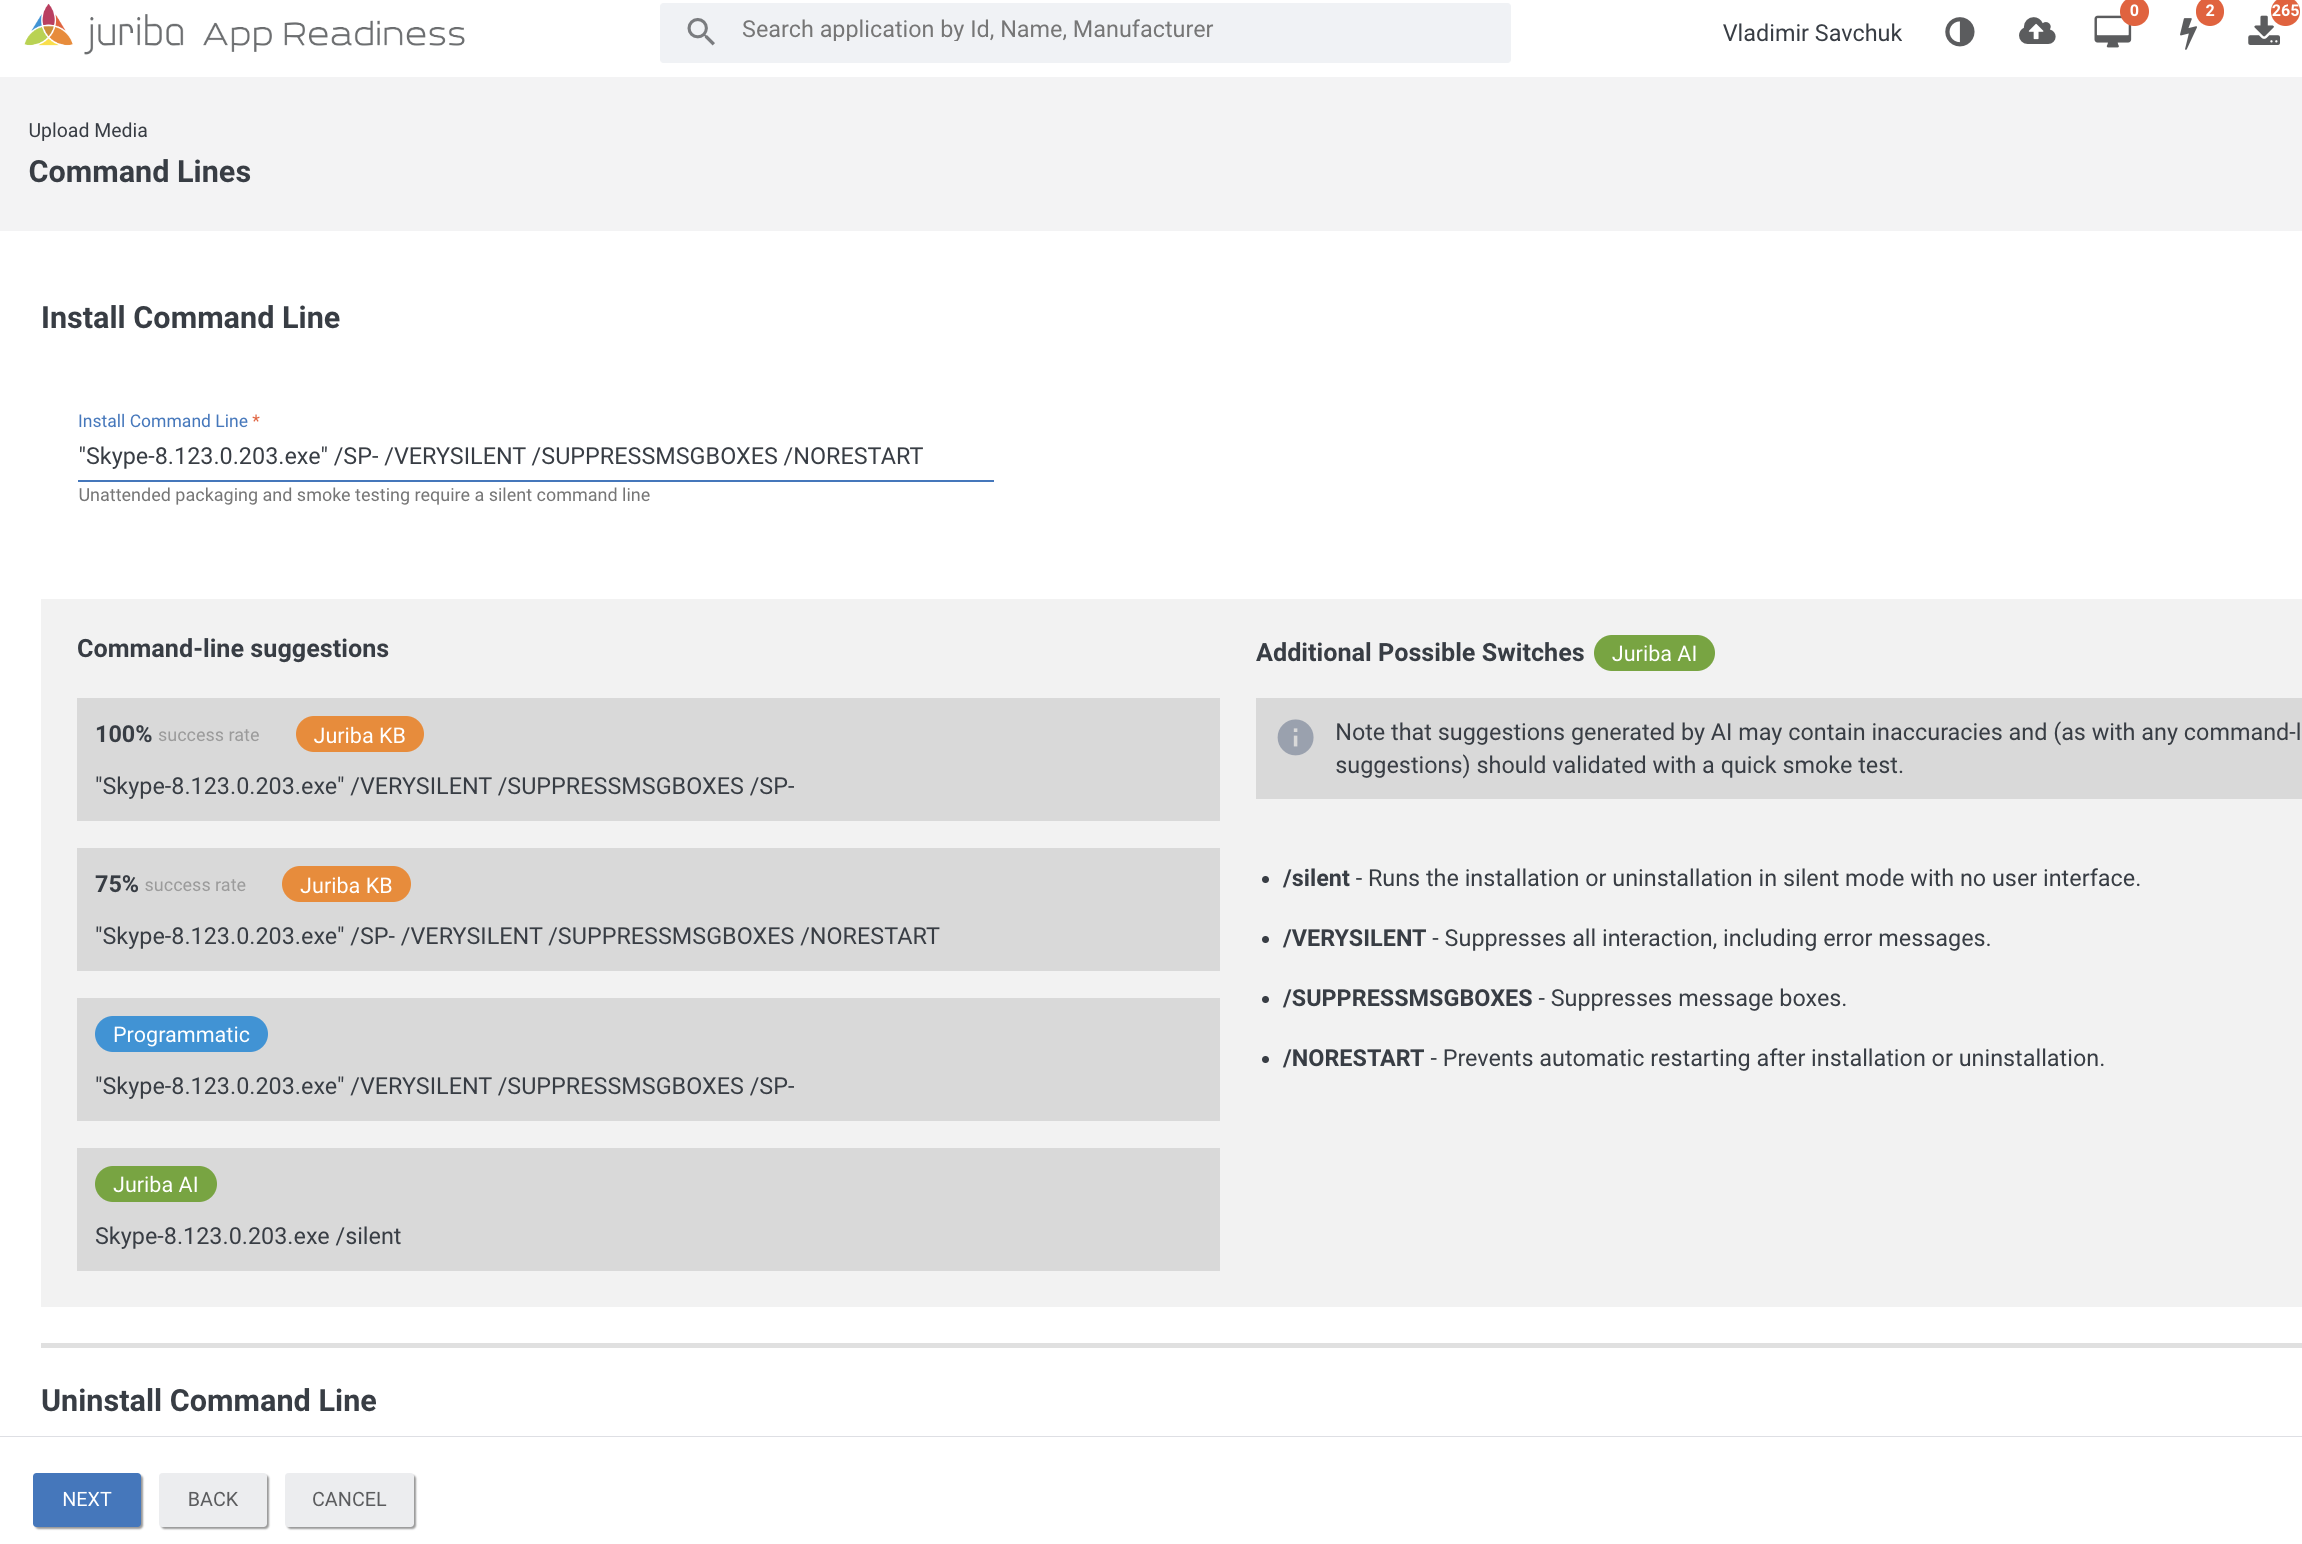The width and height of the screenshot is (2302, 1544).
Task: Select the Skype-8.123.0.203.exe /silent suggestion
Action: 648,1209
